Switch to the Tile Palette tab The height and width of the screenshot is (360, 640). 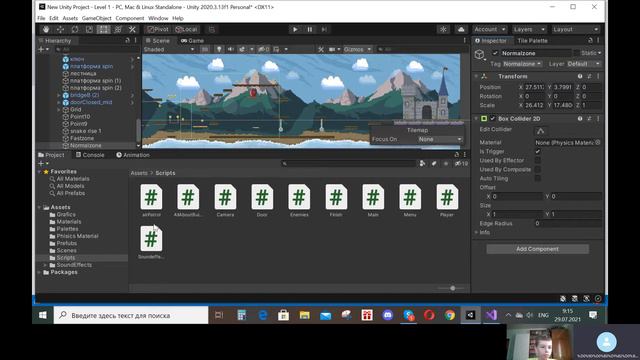click(x=532, y=41)
